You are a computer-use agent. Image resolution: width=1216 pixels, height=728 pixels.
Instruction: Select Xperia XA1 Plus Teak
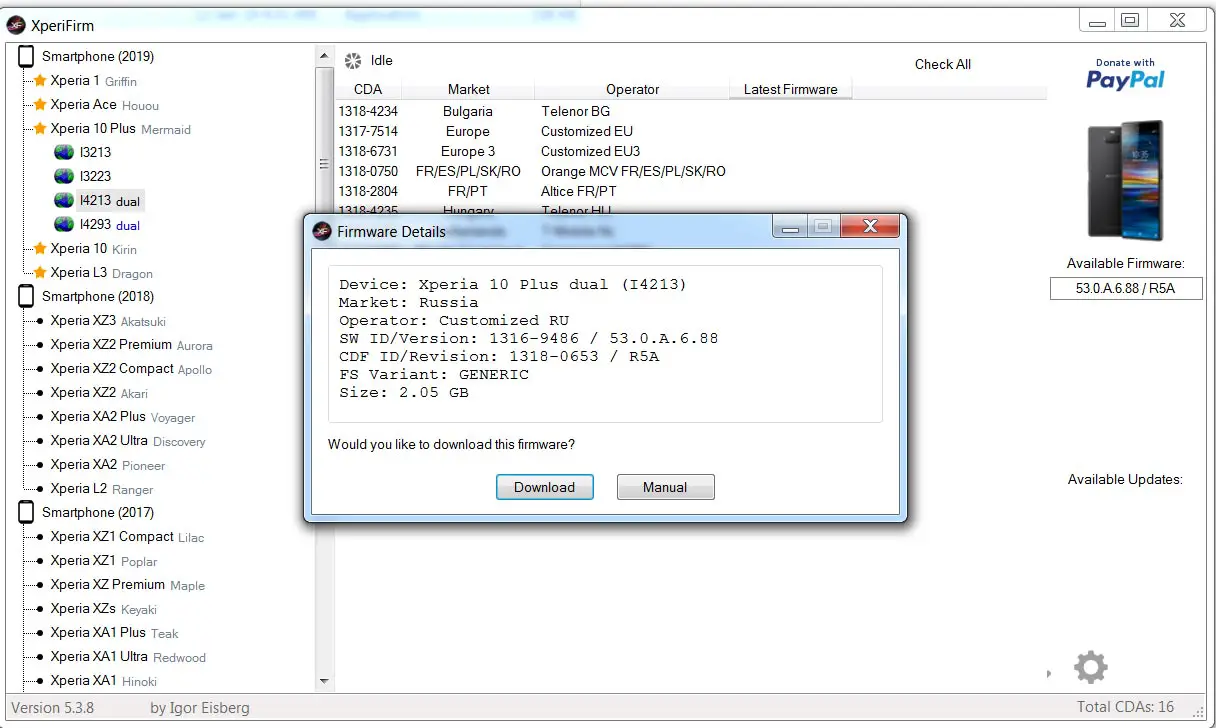pos(114,633)
